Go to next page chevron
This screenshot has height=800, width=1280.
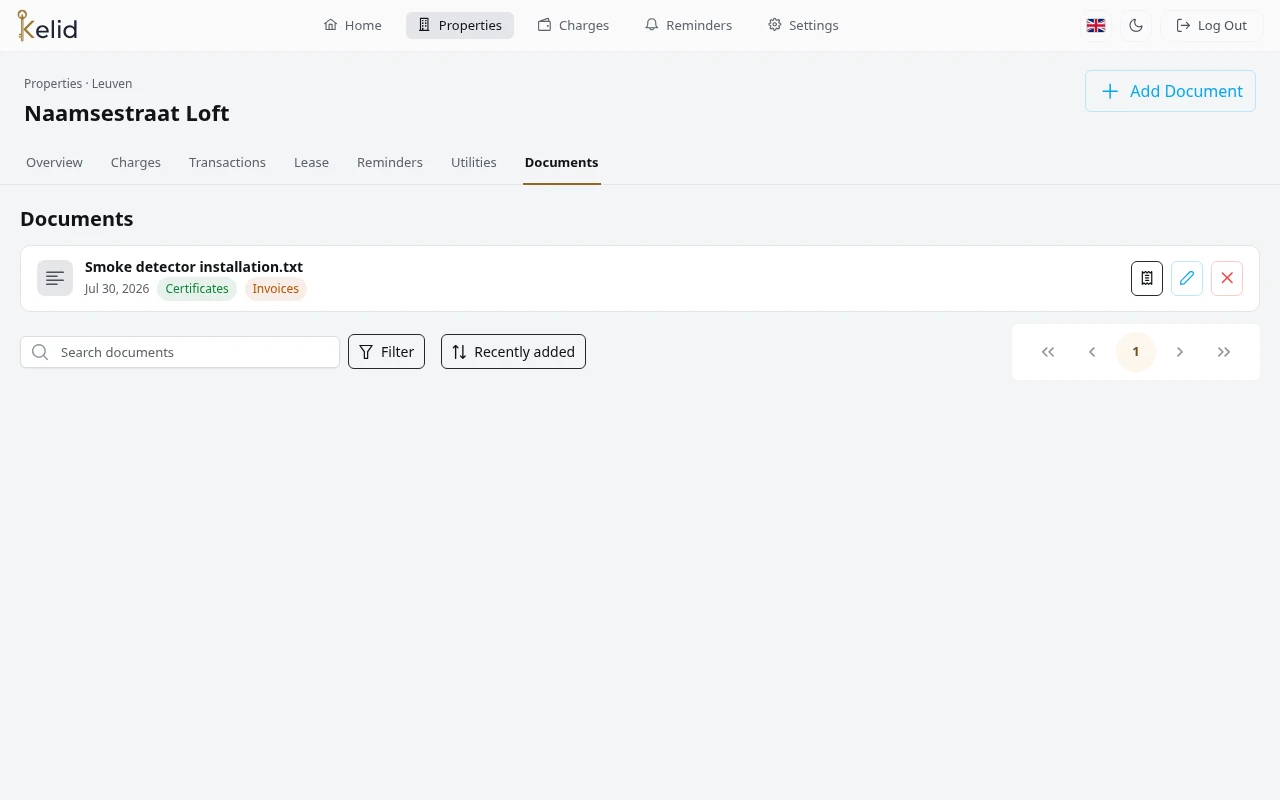click(x=1180, y=352)
